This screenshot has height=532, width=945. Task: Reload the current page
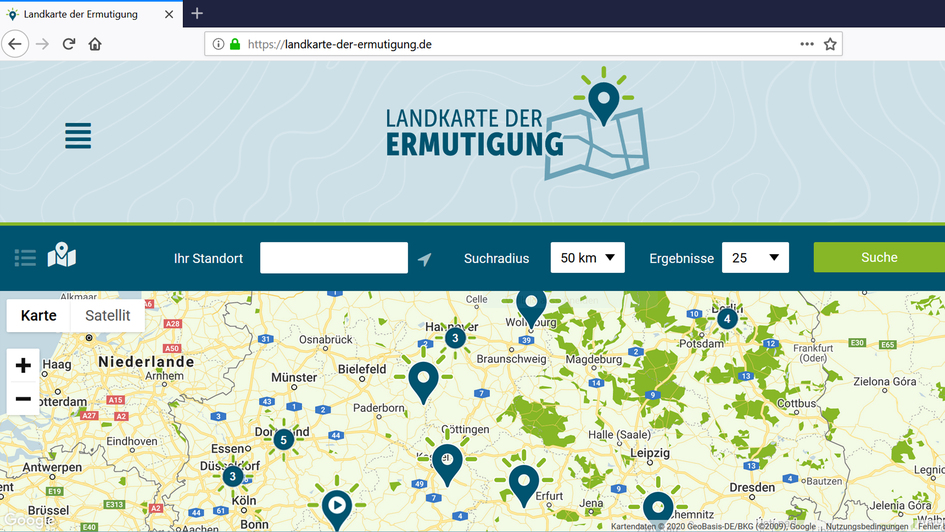(x=69, y=44)
